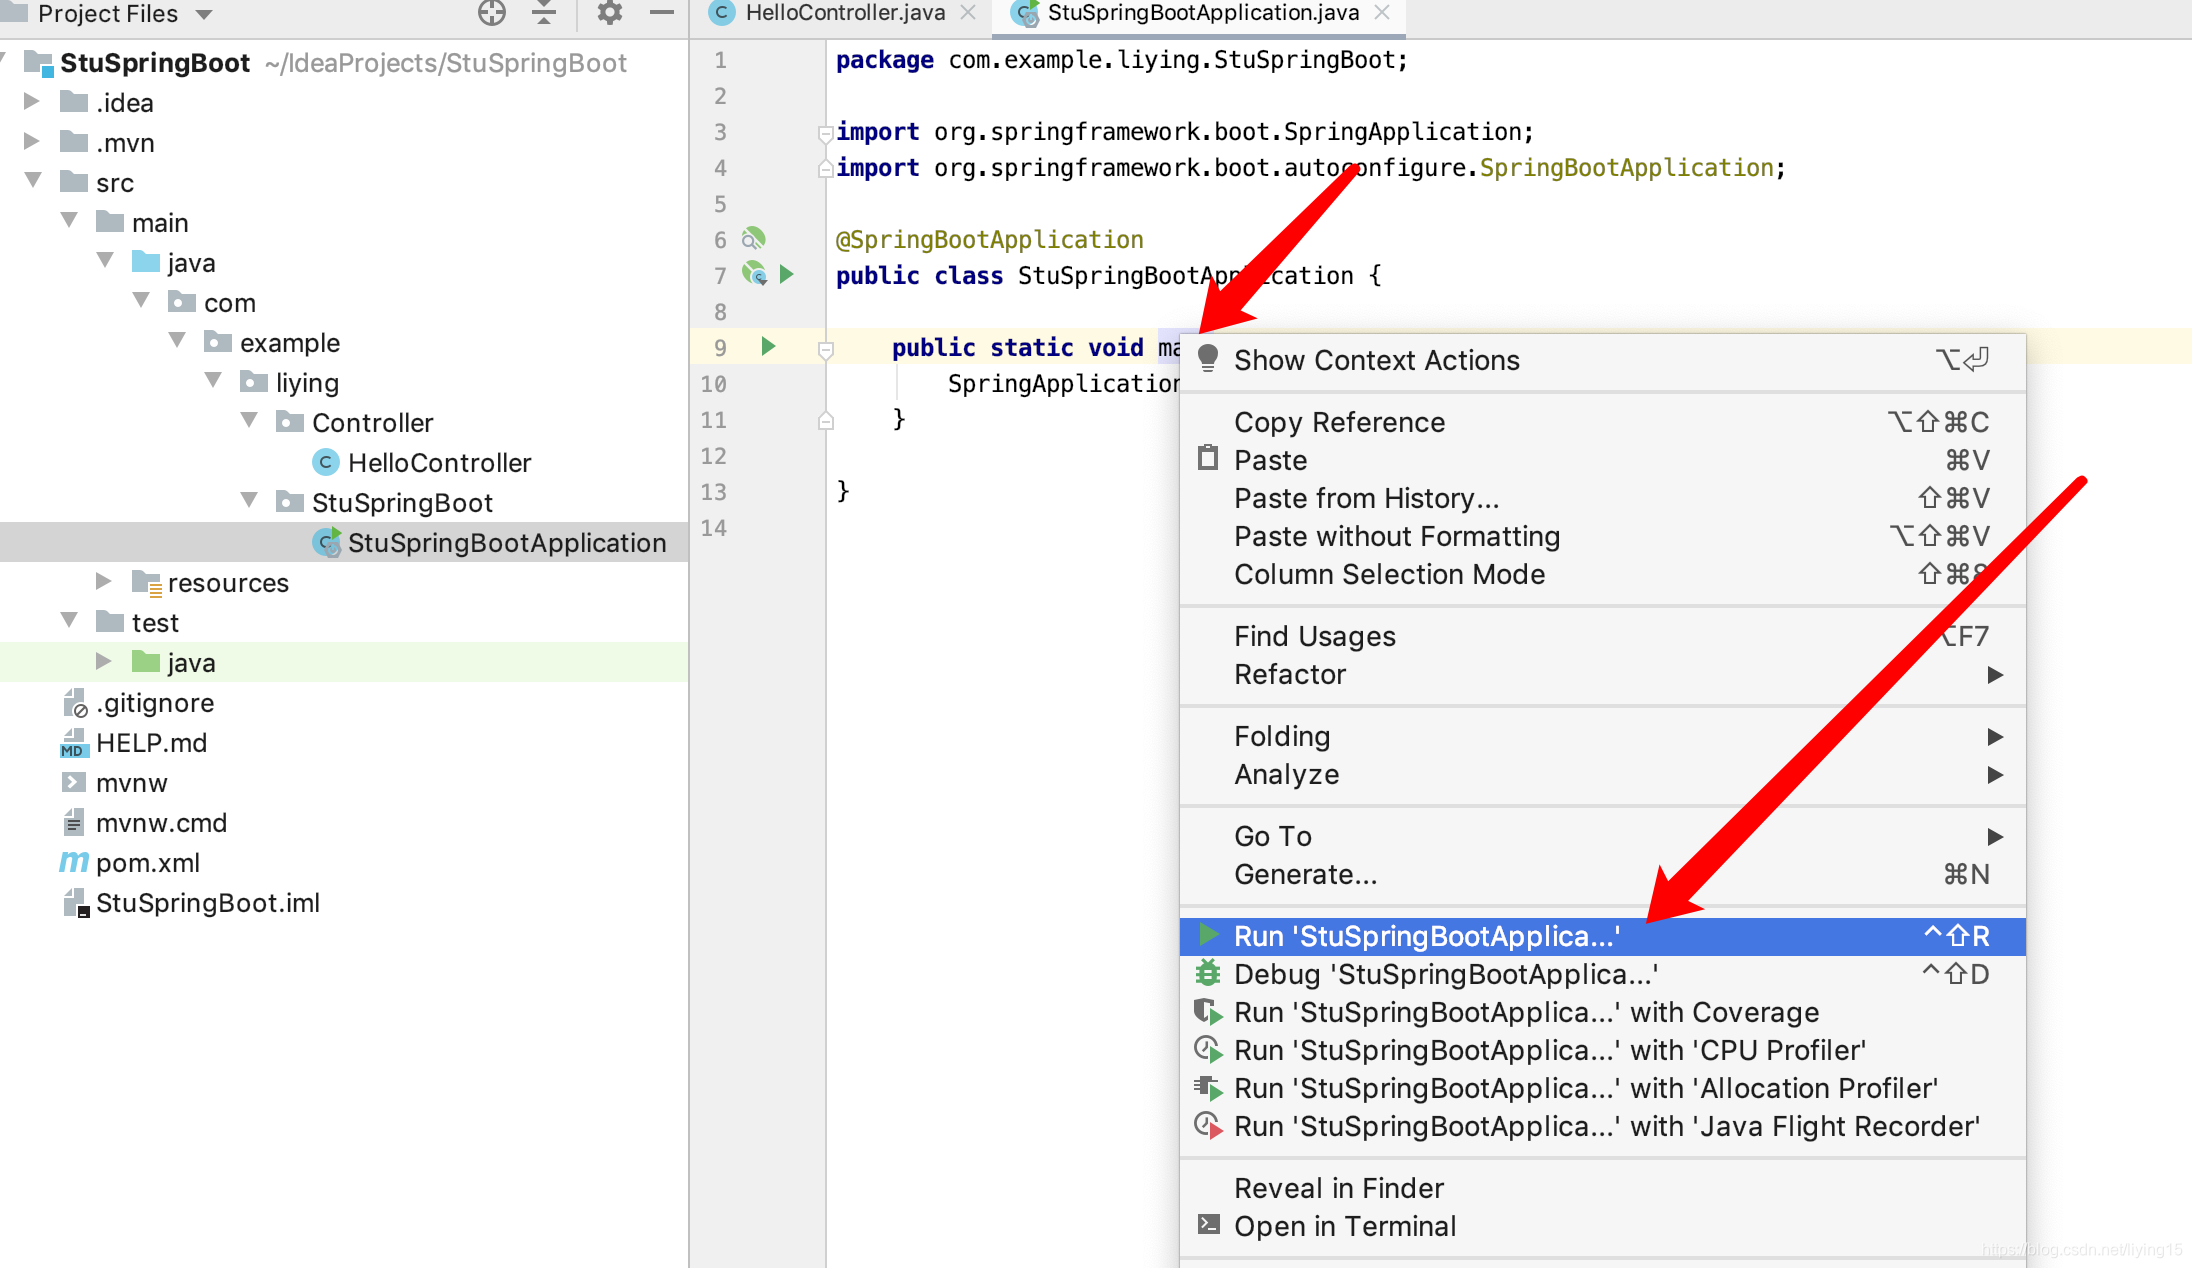Click the run gutter arrow on line 9

(x=768, y=346)
